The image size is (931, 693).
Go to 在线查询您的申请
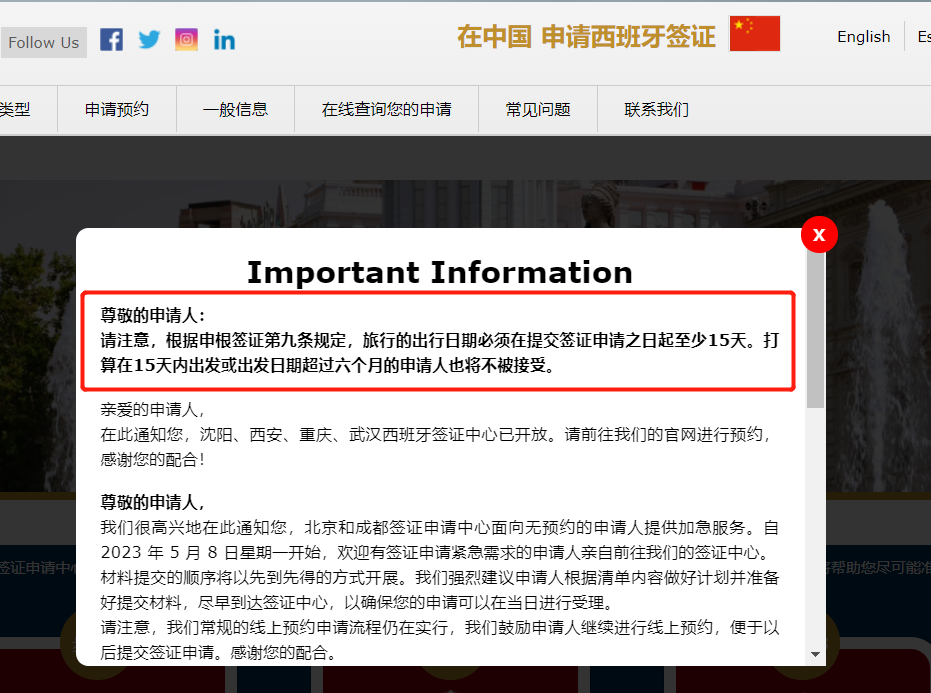pos(386,110)
